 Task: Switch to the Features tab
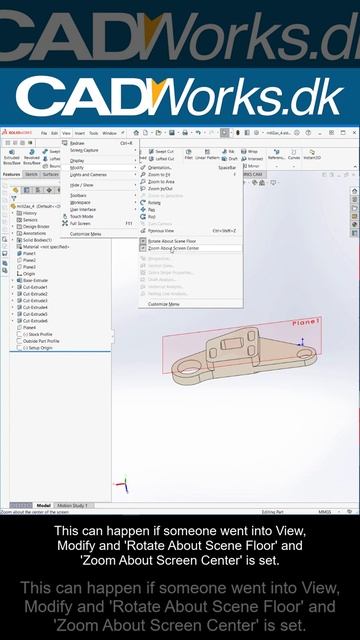11,174
